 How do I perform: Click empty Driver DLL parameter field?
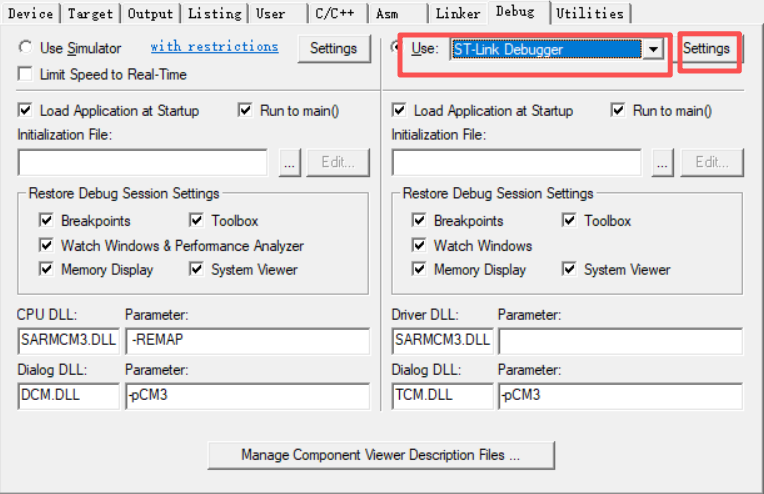tap(621, 341)
